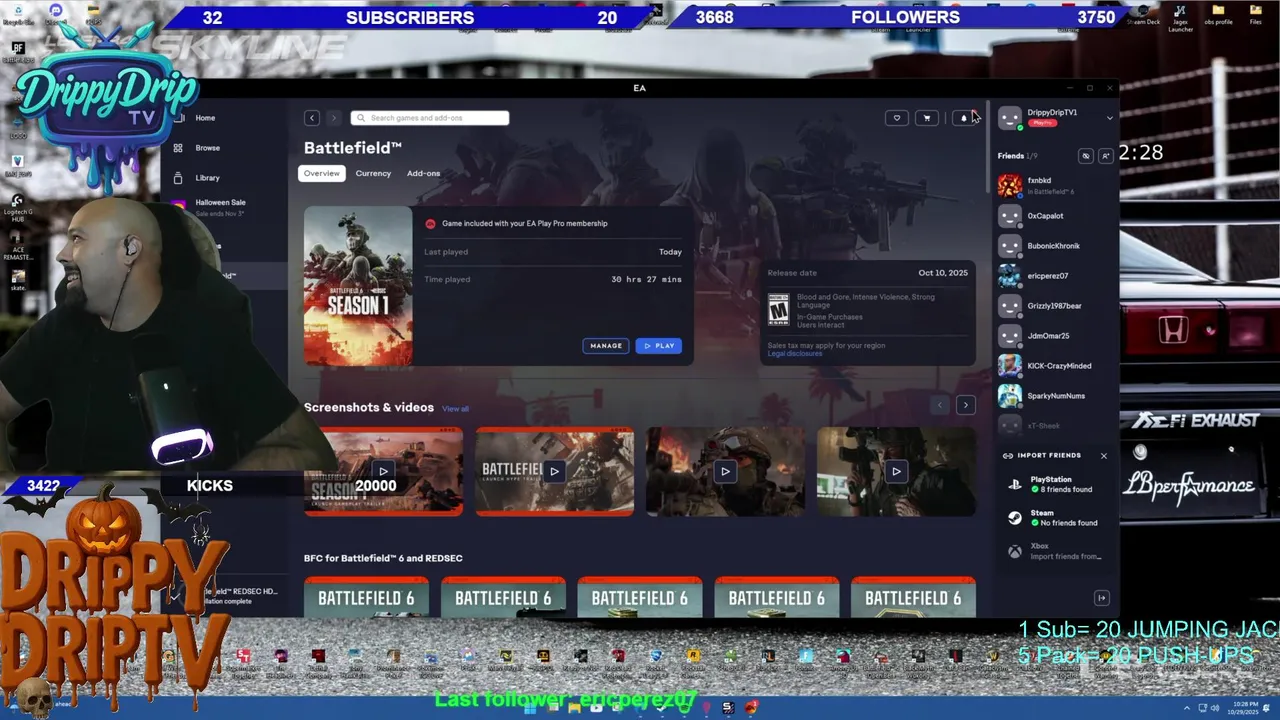Click the MANAGE button

pos(606,346)
